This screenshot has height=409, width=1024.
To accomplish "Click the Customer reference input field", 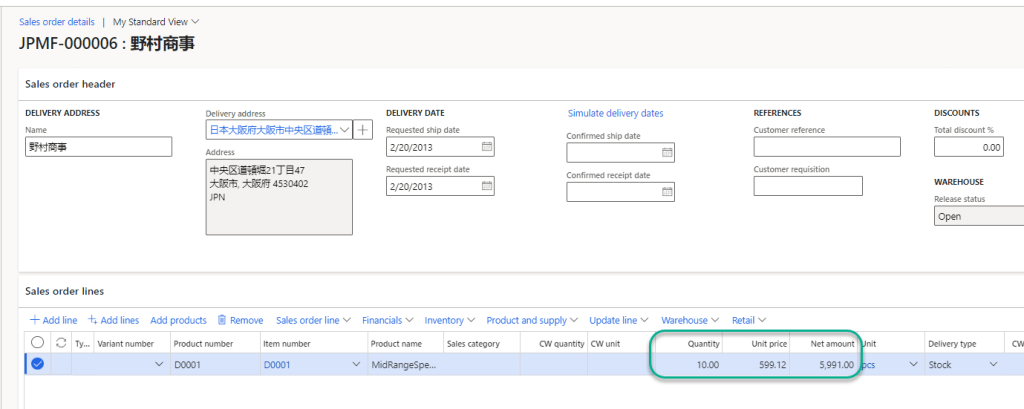I will (x=826, y=147).
